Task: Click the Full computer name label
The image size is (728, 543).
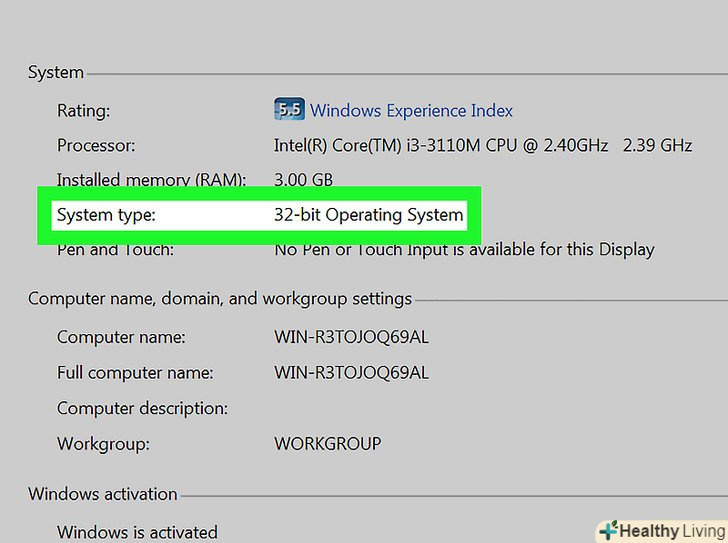Action: [x=135, y=373]
